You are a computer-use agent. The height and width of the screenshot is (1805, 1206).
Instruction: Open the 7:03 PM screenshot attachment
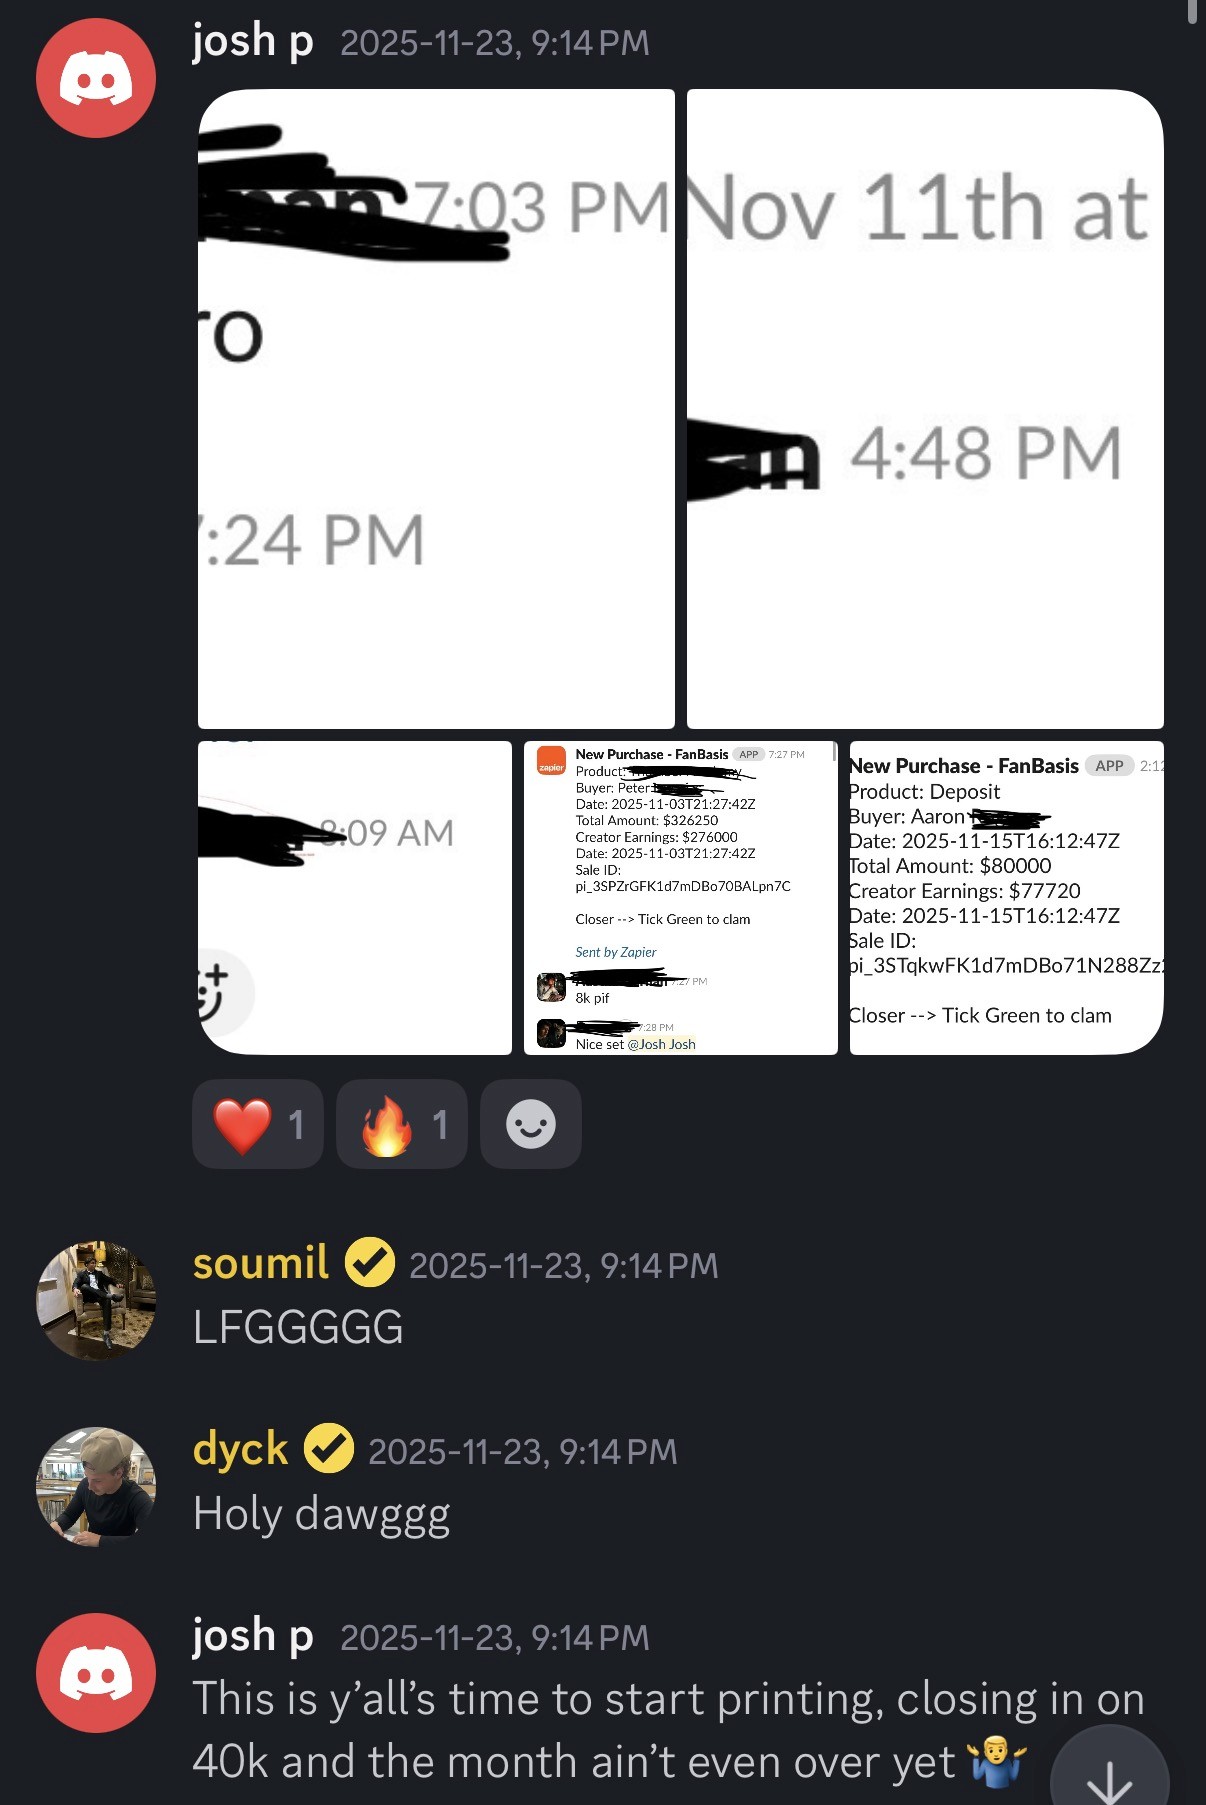pos(436,409)
